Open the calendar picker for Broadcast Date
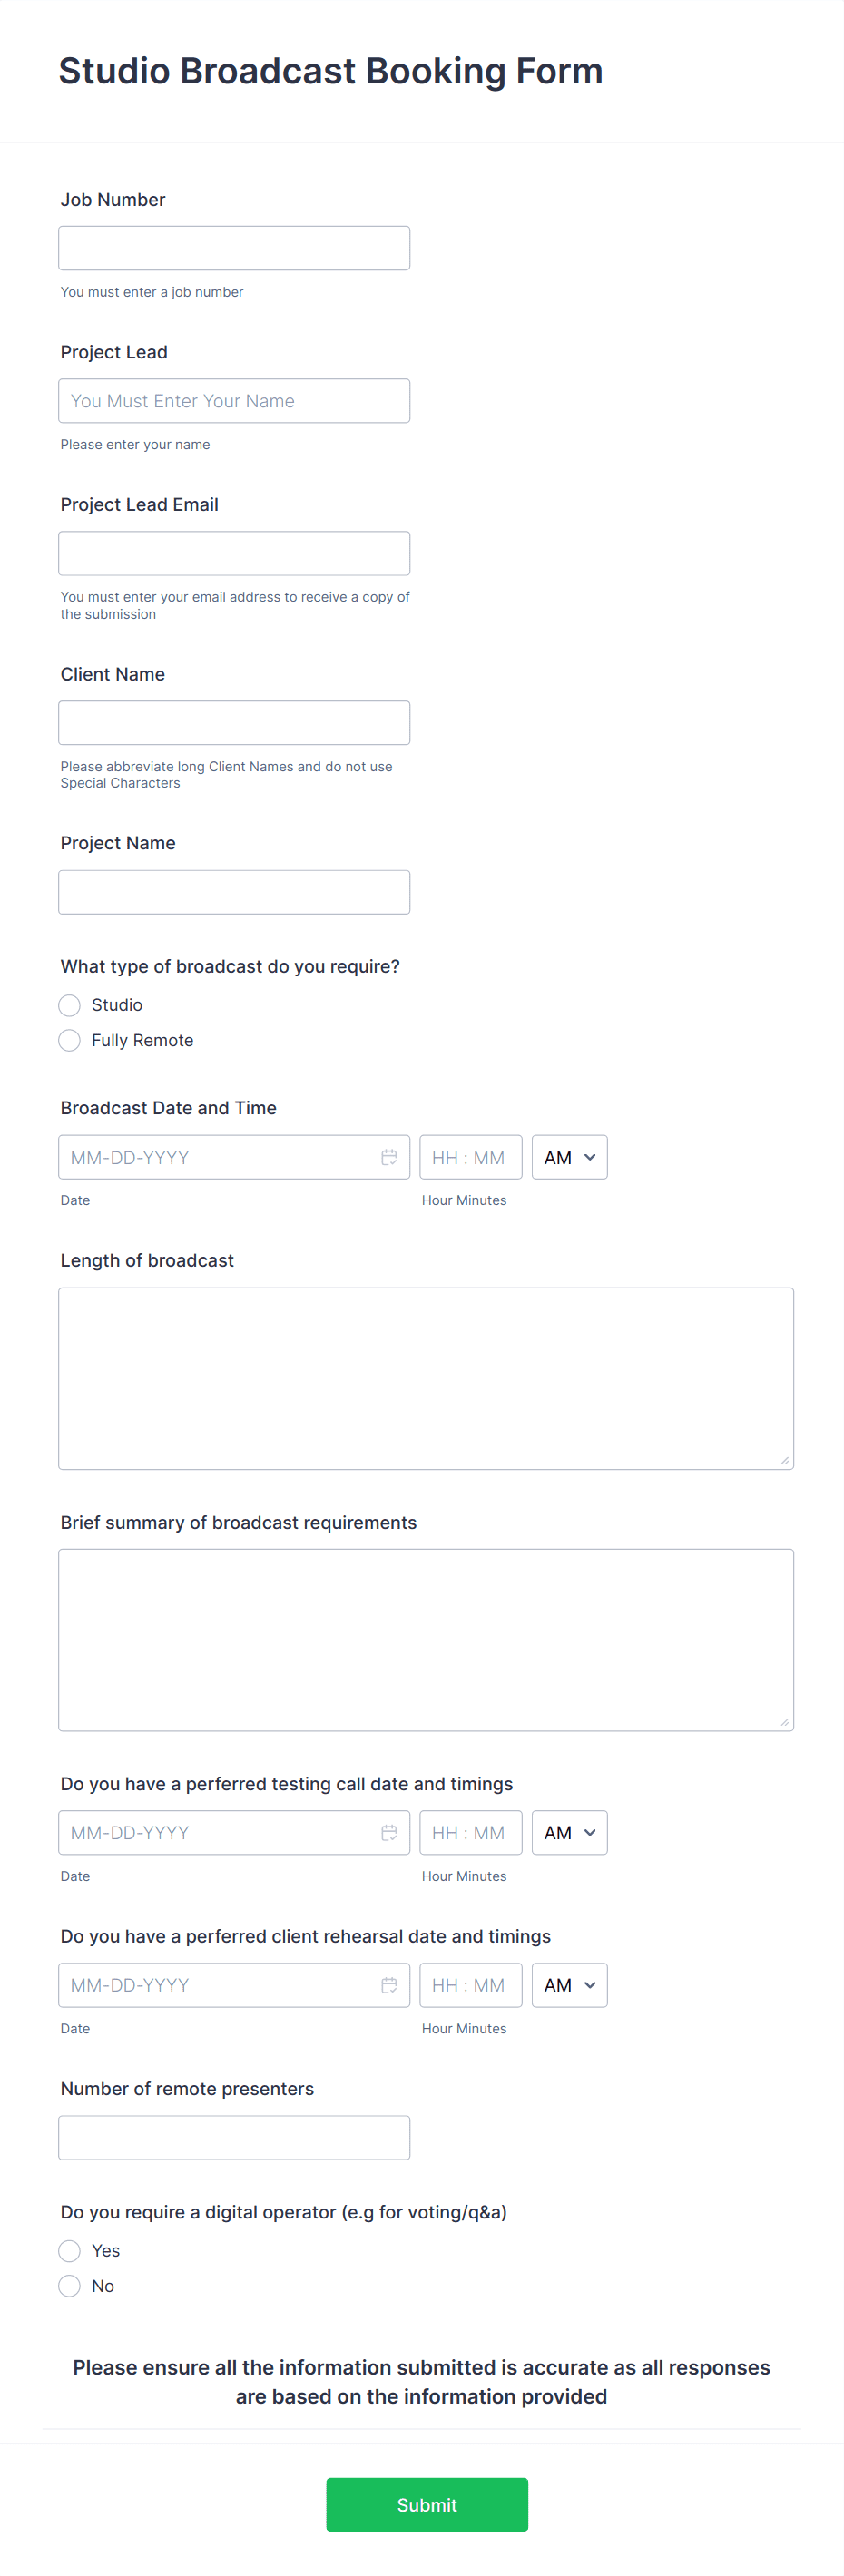 coord(390,1157)
